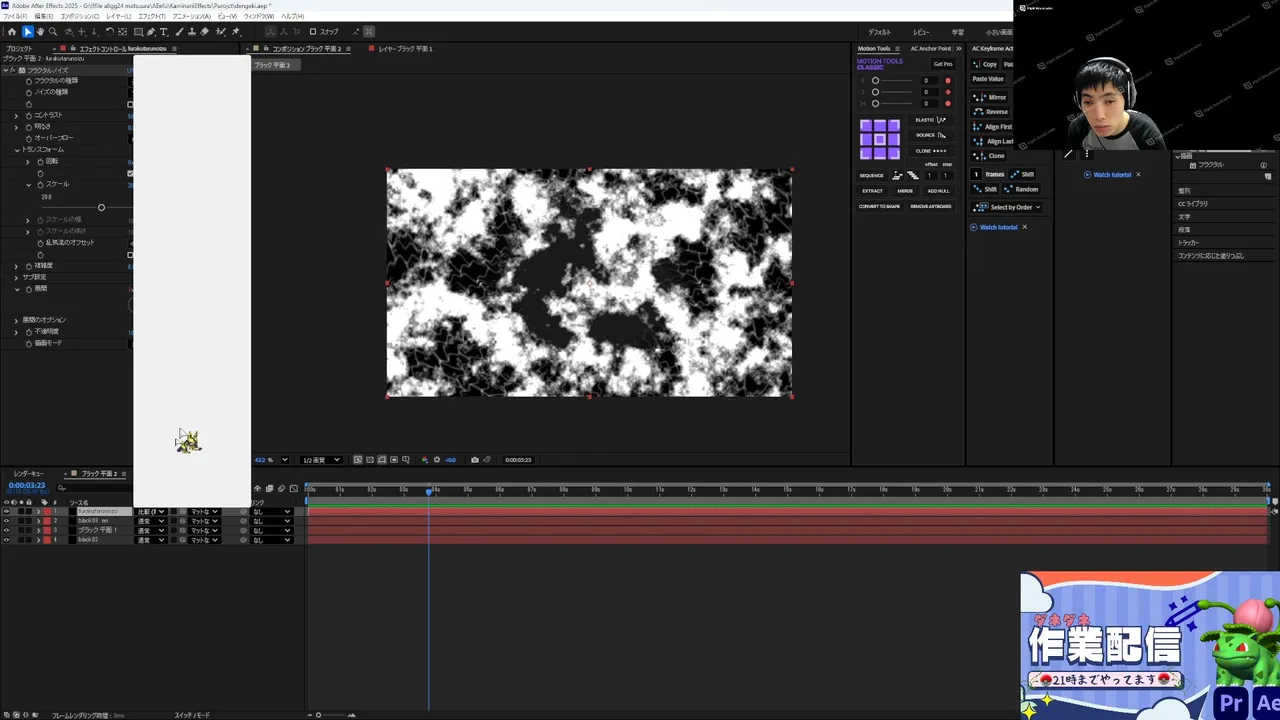Toggle stopwatch for 展開 property
The height and width of the screenshot is (720, 1280).
tap(29, 290)
